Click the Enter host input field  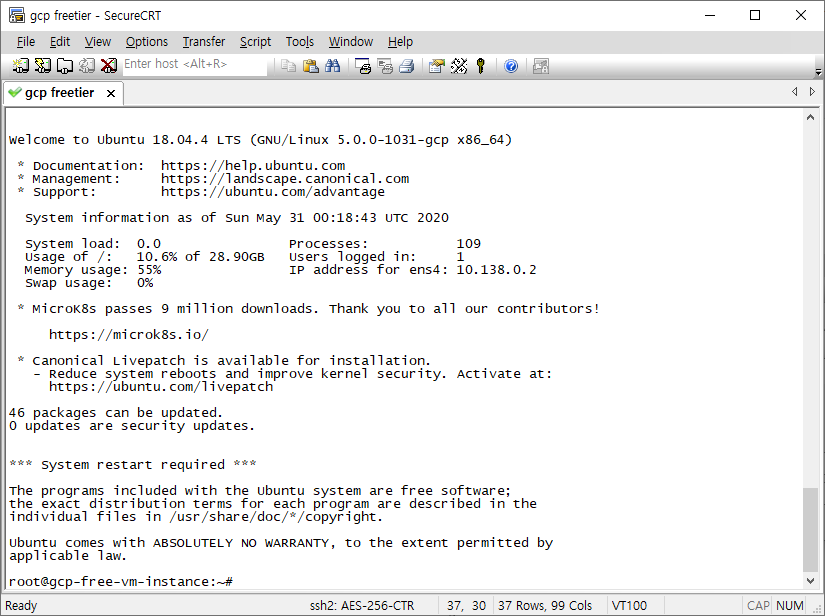195,65
